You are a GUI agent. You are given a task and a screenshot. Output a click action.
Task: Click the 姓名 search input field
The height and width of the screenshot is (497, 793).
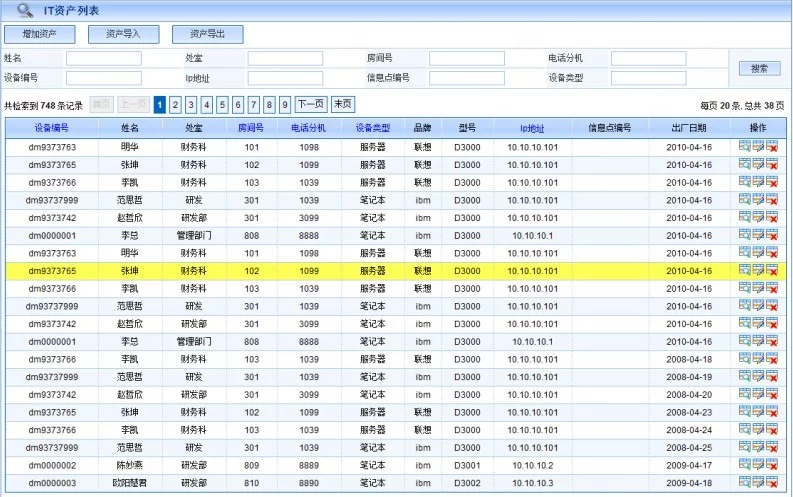[x=104, y=59]
